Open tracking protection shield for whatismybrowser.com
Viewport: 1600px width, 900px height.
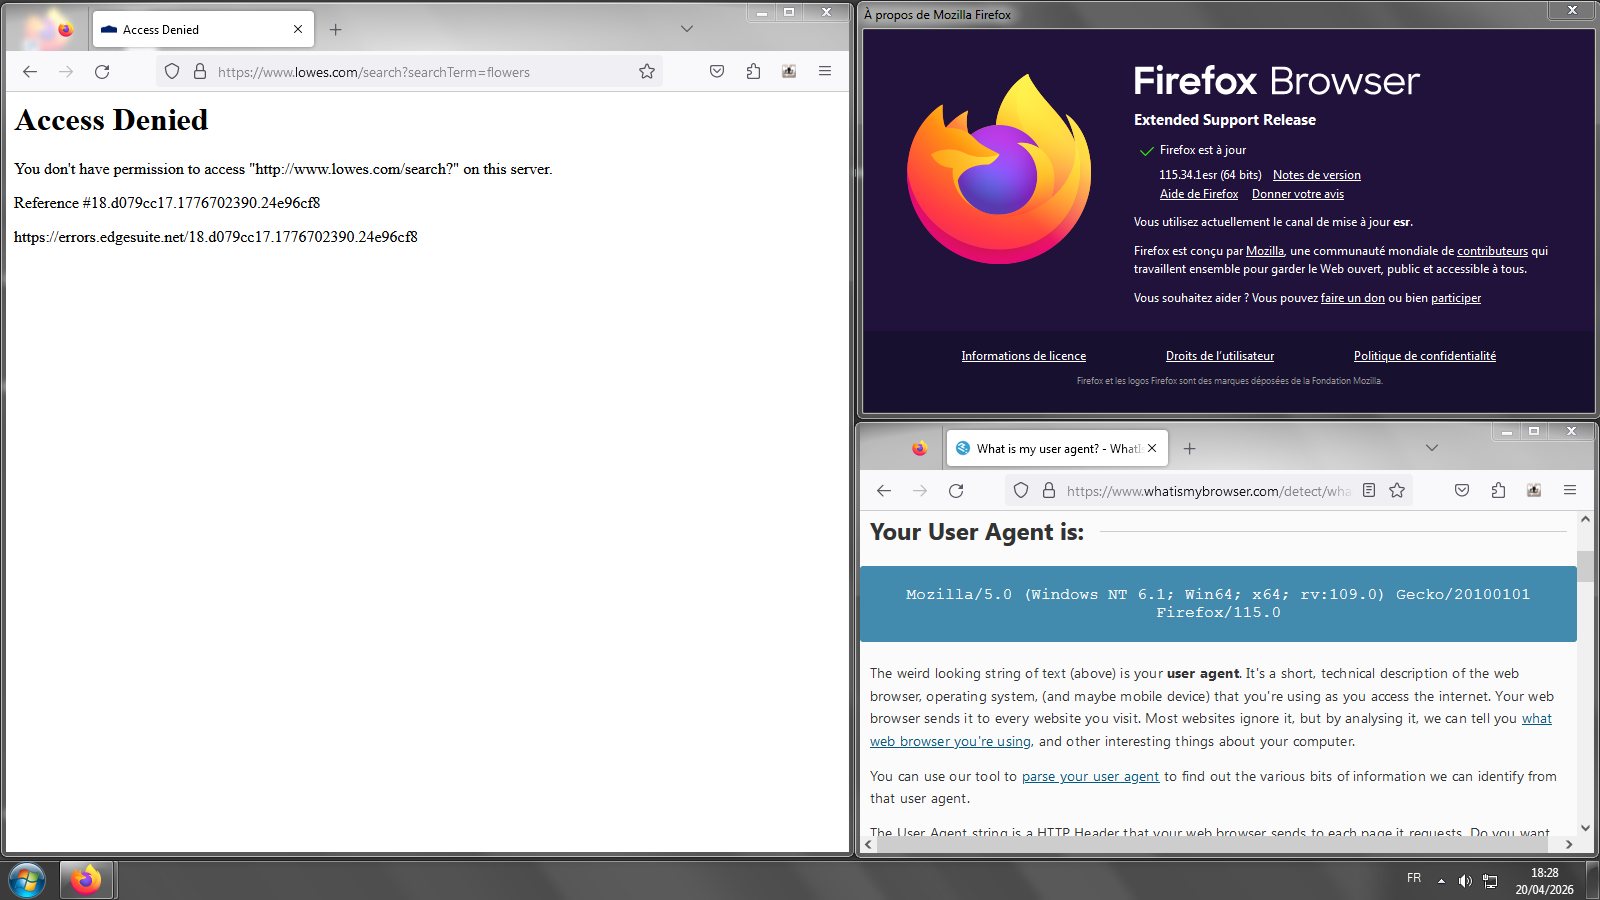pyautogui.click(x=1021, y=491)
